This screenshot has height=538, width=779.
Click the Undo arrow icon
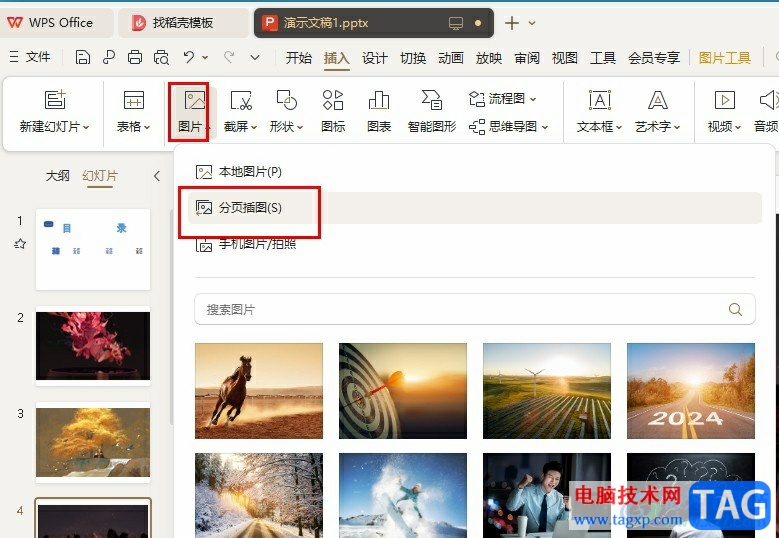(x=189, y=57)
